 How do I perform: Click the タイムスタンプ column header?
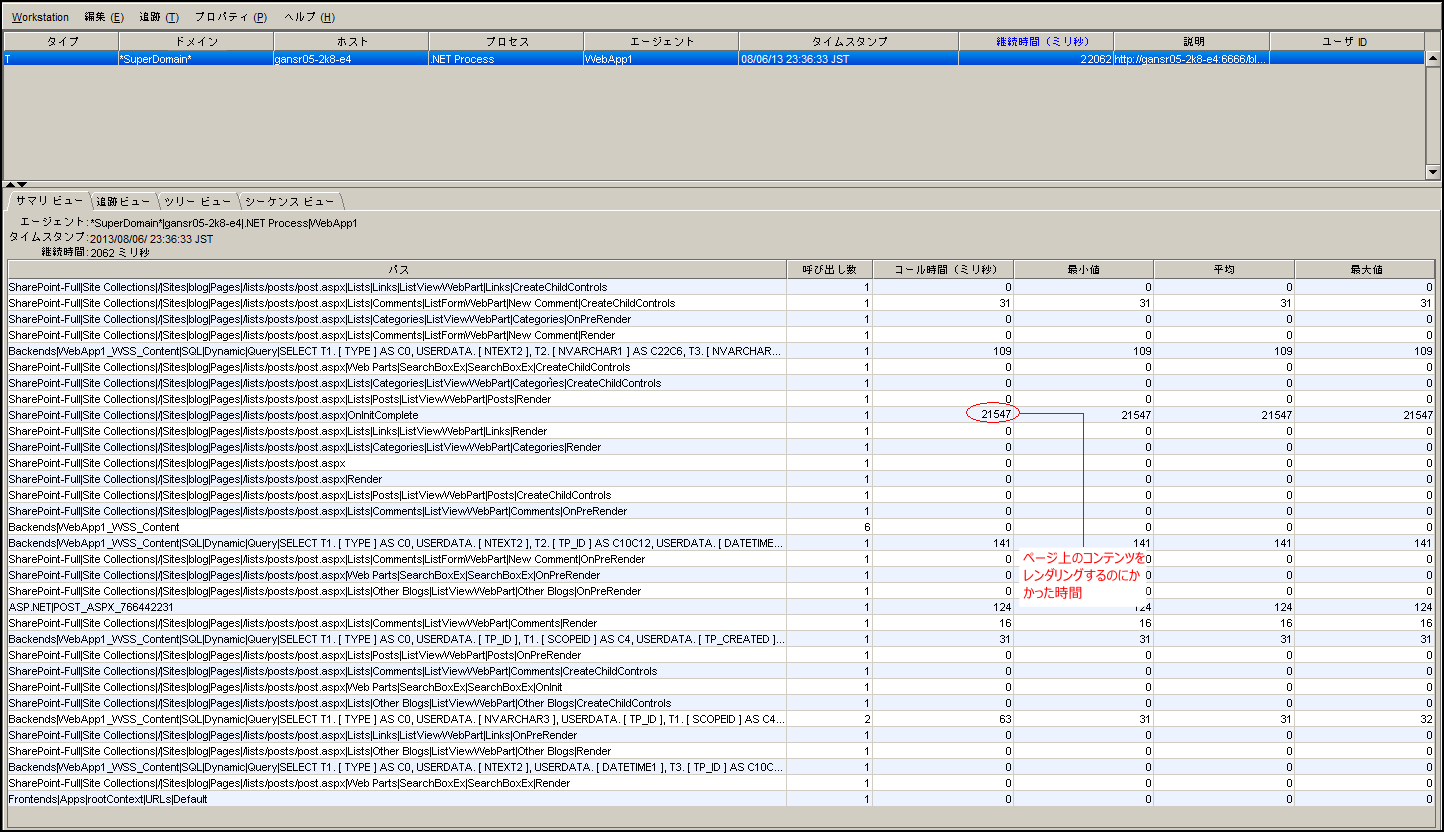[848, 42]
